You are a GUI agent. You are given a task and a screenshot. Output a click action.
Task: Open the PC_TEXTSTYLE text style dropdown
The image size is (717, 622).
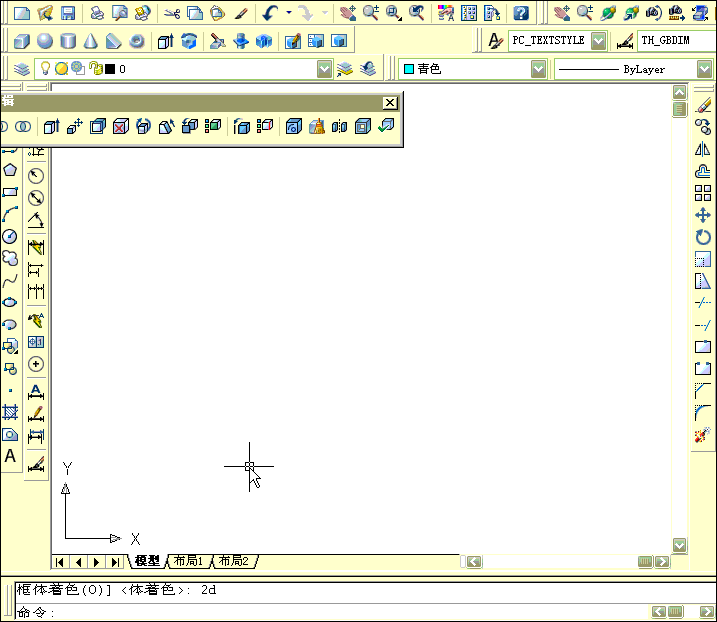pyautogui.click(x=598, y=41)
